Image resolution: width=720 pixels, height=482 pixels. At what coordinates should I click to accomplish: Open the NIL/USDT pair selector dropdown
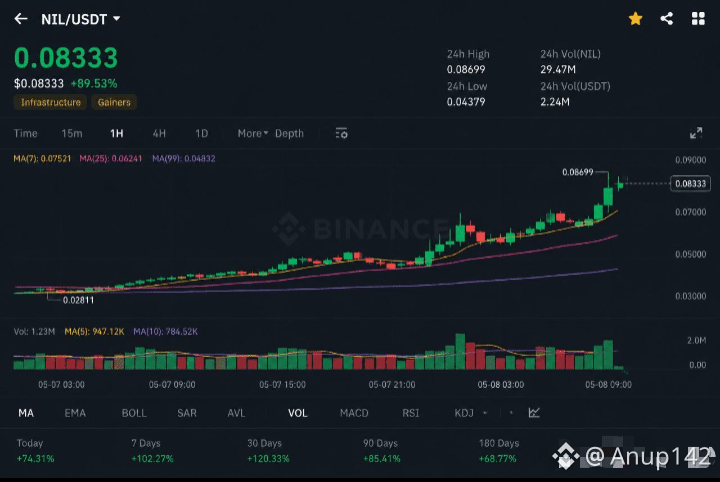80,19
